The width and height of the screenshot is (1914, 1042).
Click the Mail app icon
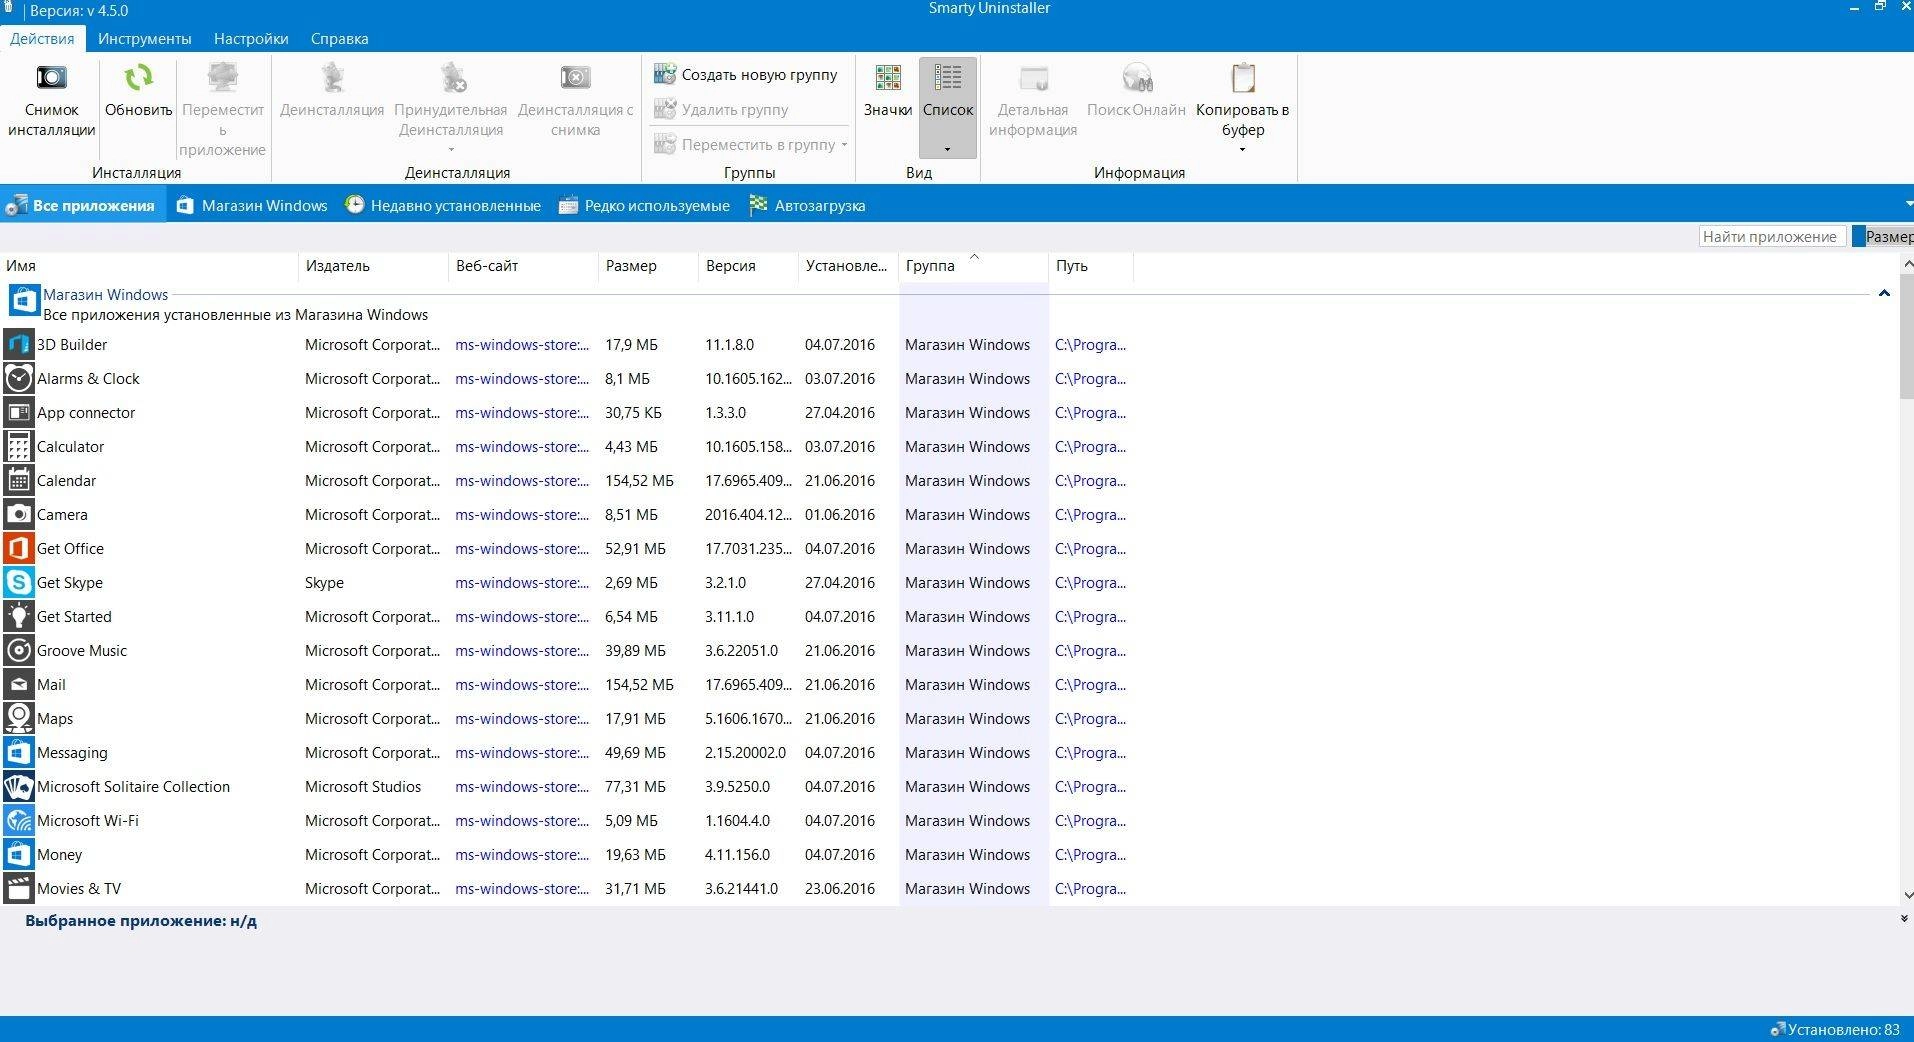point(19,685)
